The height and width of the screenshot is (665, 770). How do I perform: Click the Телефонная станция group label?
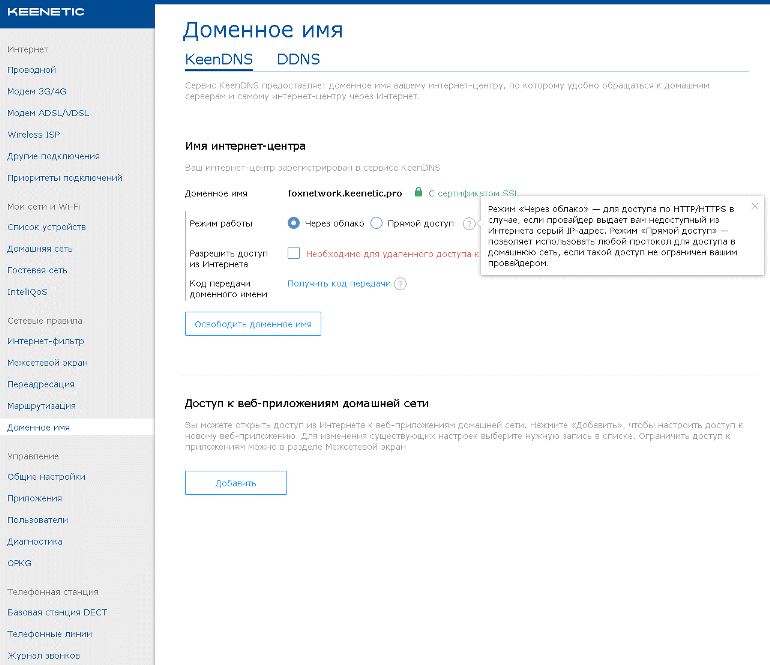(x=53, y=592)
